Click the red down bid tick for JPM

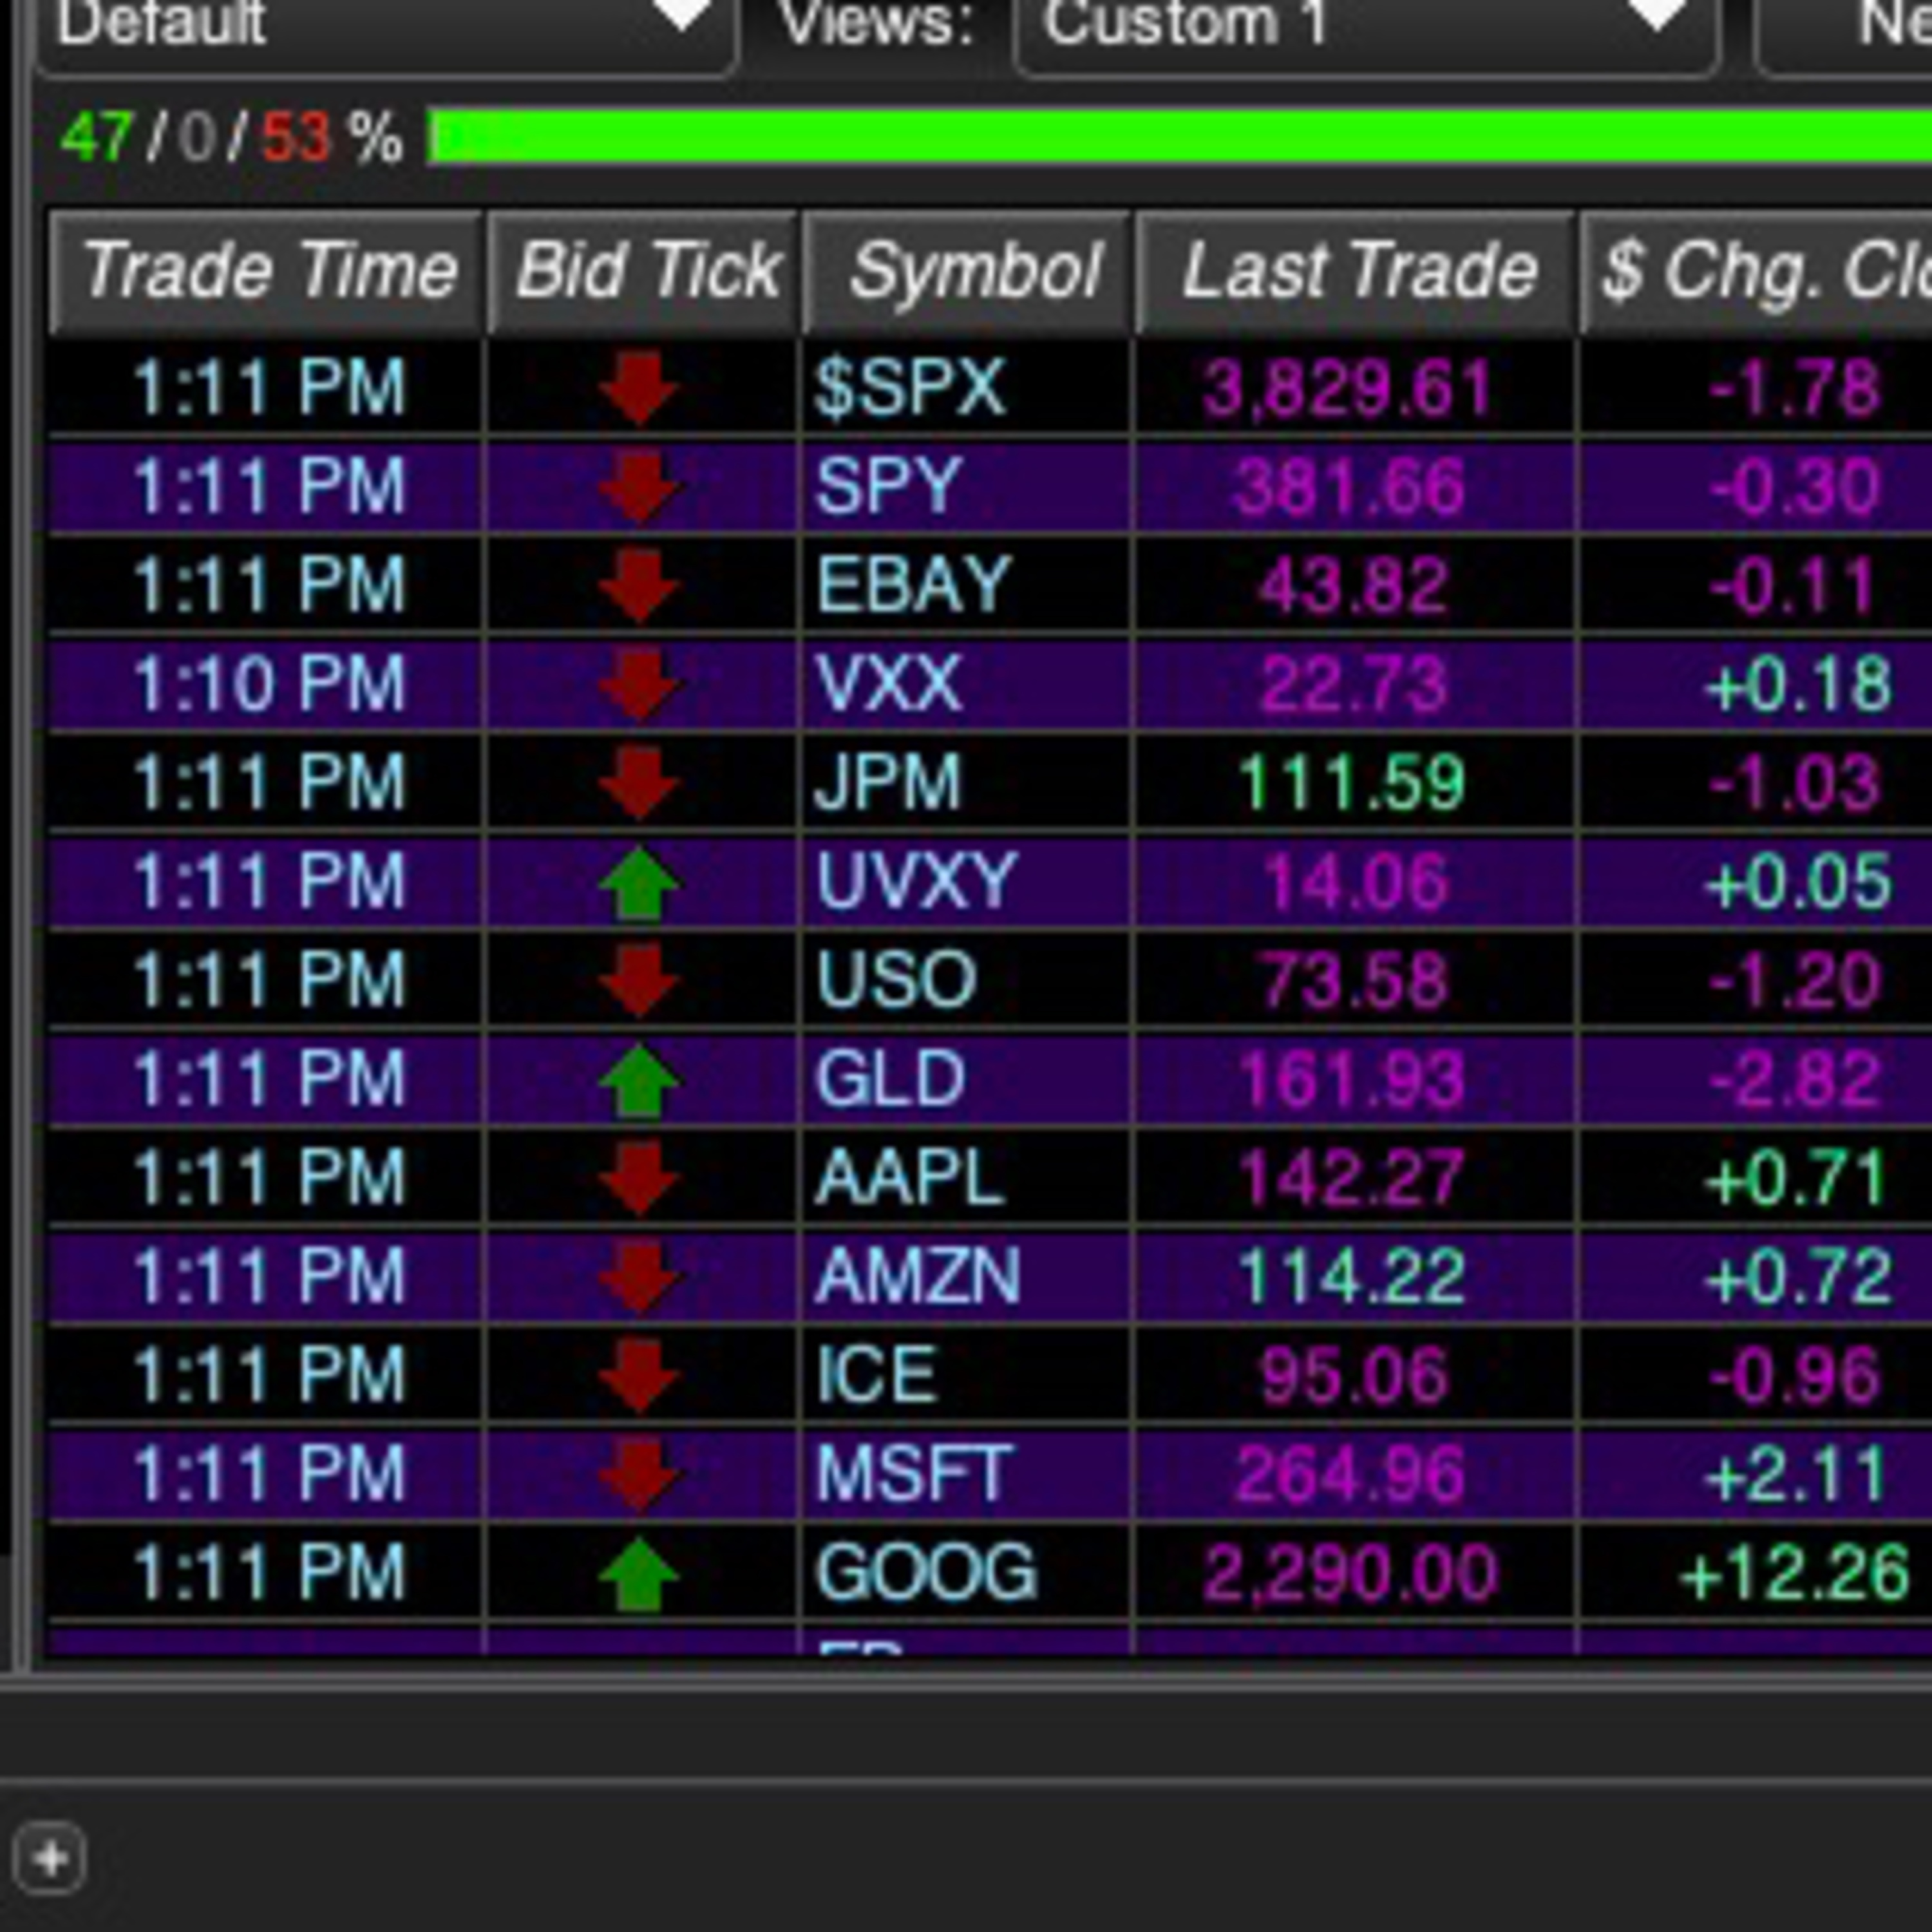(639, 784)
